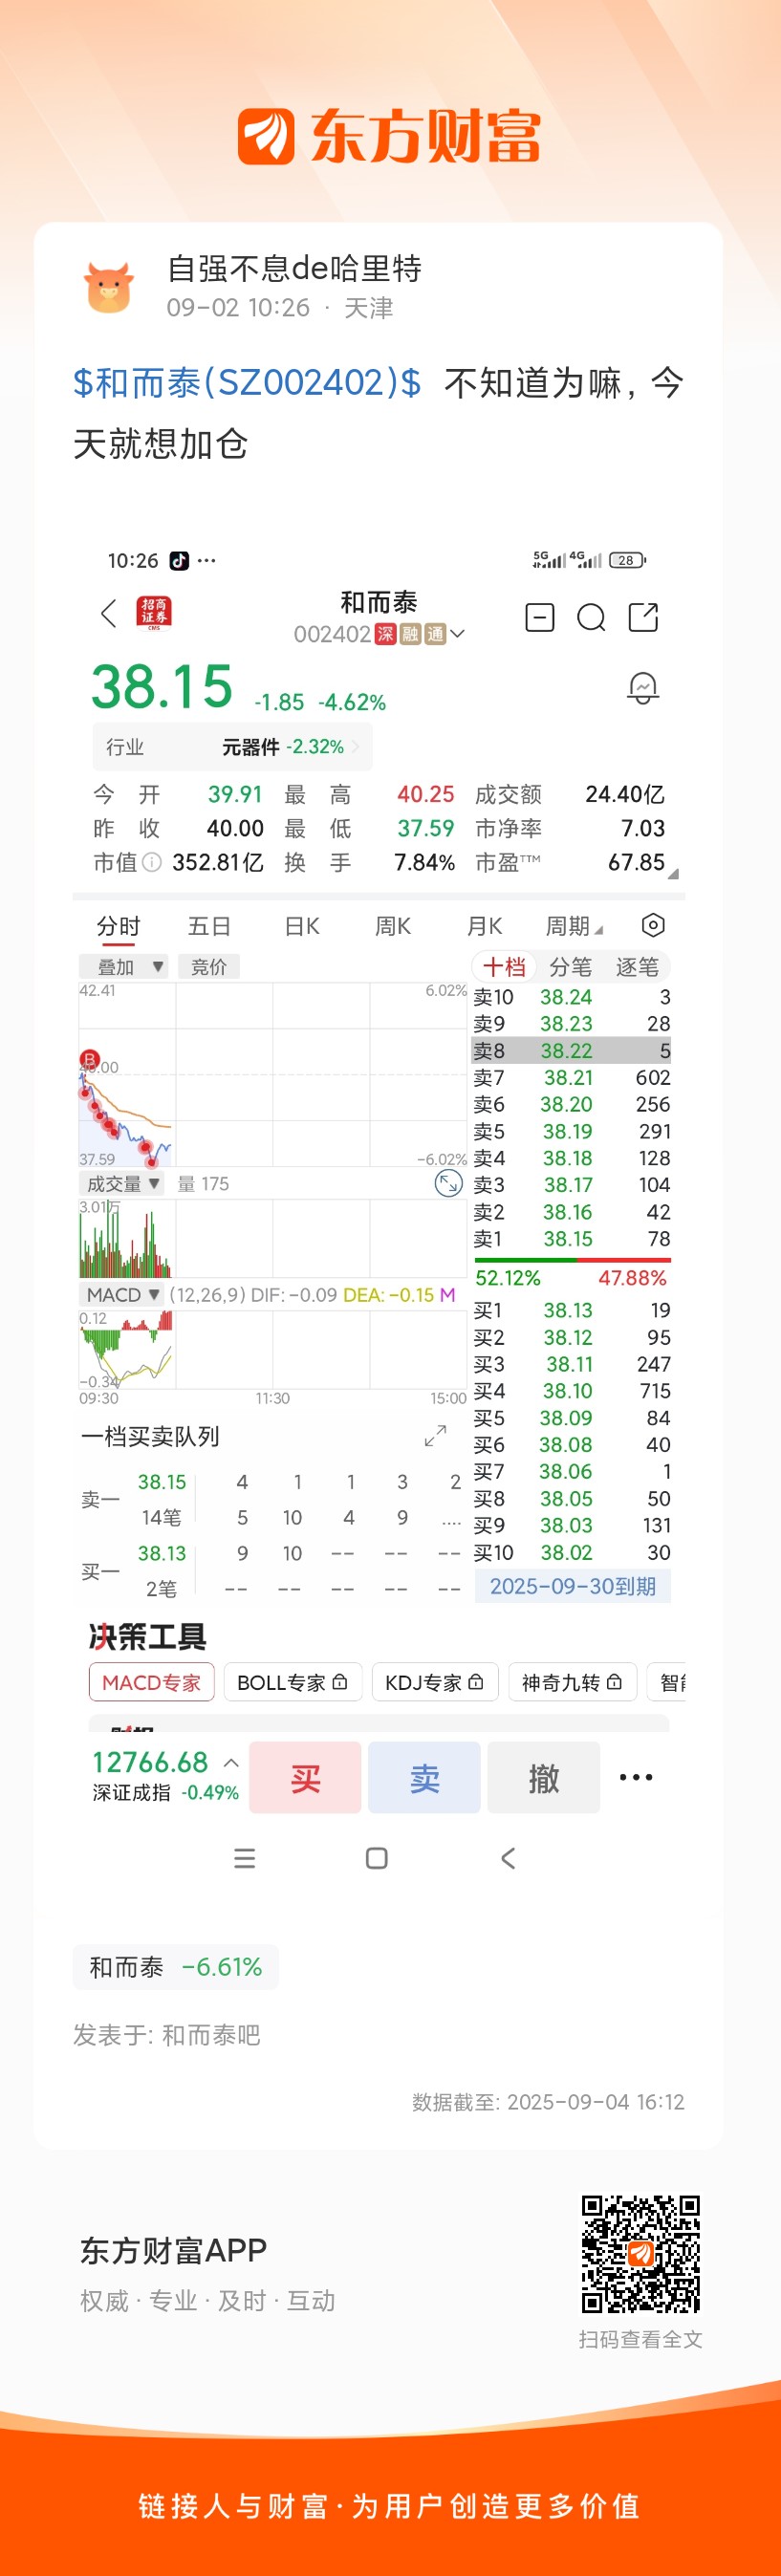Select the KDJ专家 tool chip
This screenshot has width=781, height=2576.
point(434,1683)
